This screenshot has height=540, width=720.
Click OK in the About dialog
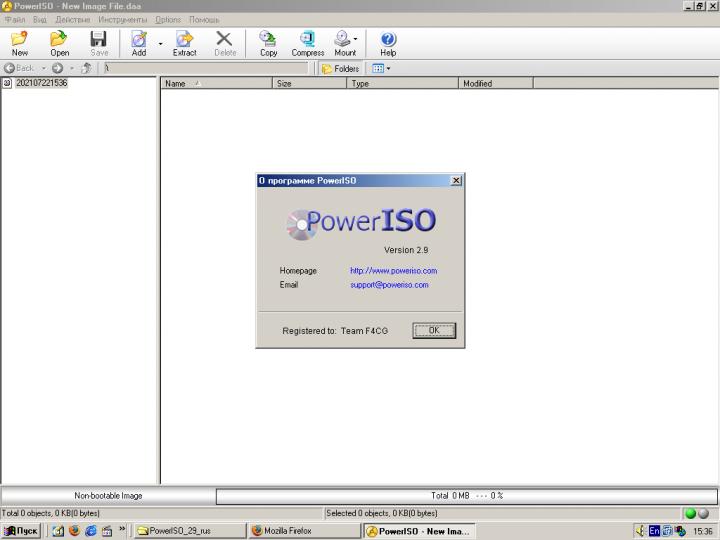point(434,330)
